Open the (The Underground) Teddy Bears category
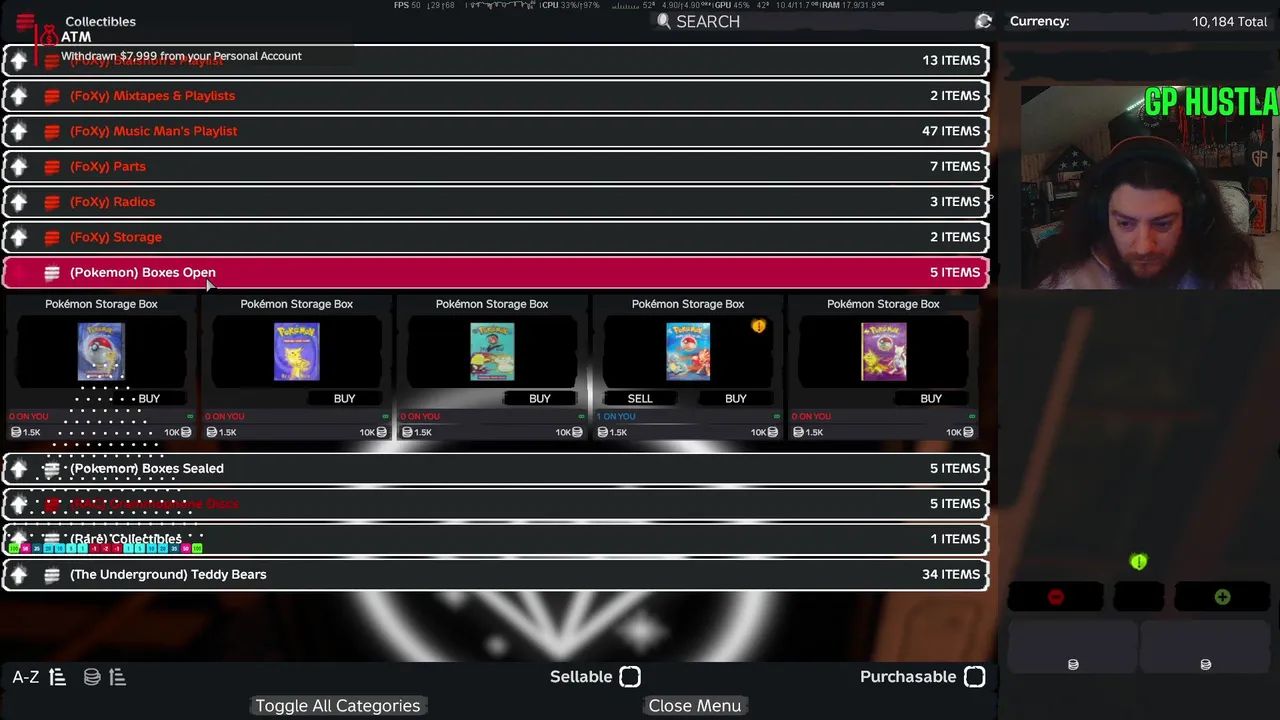This screenshot has width=1280, height=720. click(496, 575)
